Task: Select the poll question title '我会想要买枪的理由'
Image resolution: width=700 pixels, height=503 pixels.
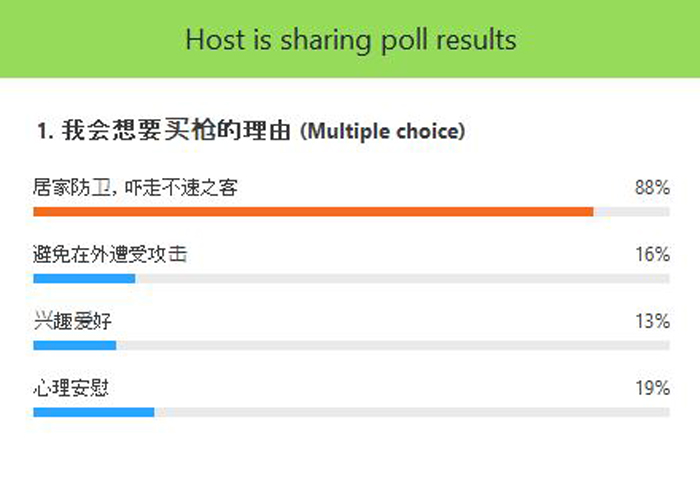Action: (176, 130)
